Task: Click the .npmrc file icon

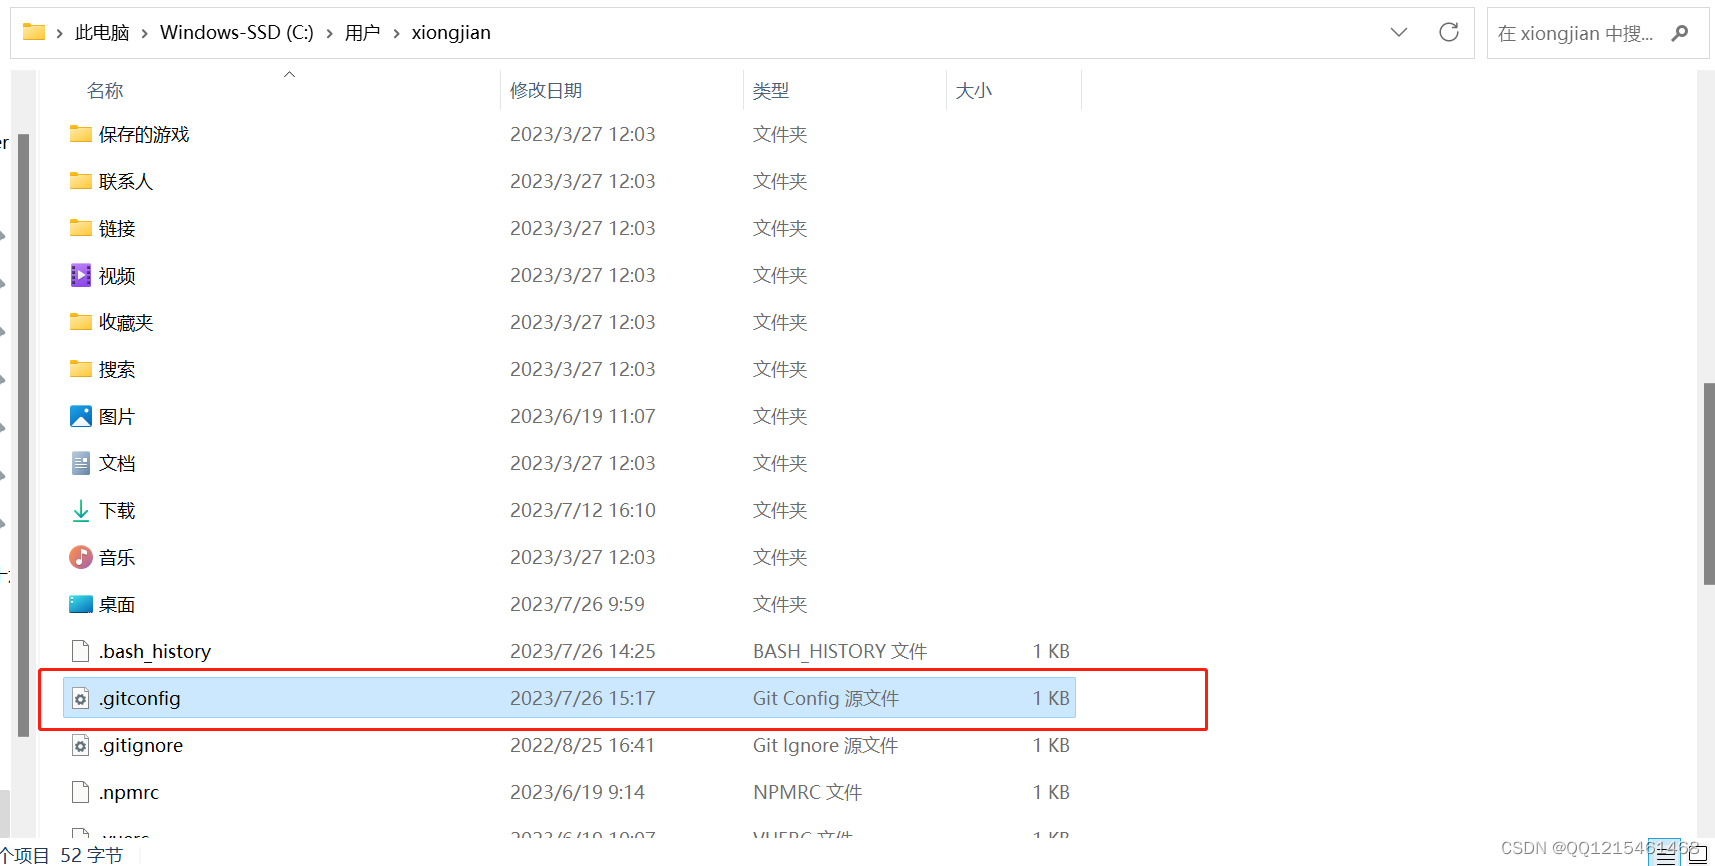Action: click(x=81, y=792)
